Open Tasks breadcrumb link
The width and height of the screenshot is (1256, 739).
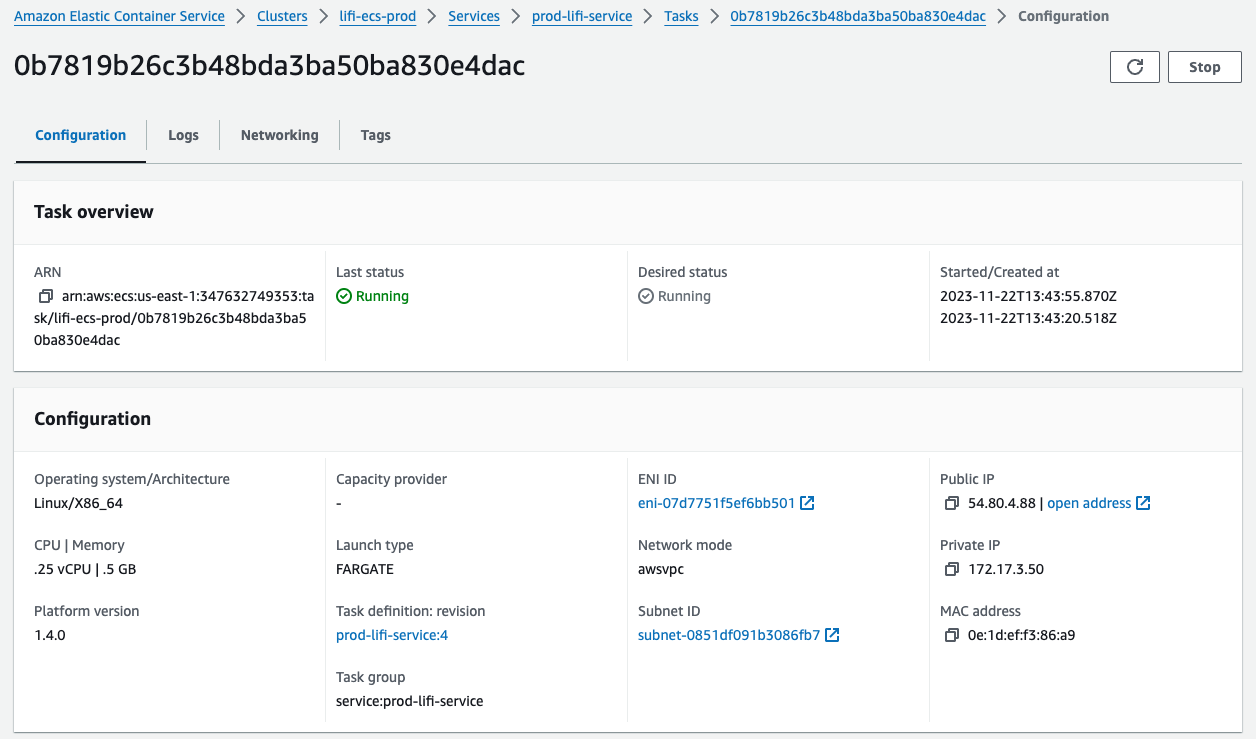681,16
